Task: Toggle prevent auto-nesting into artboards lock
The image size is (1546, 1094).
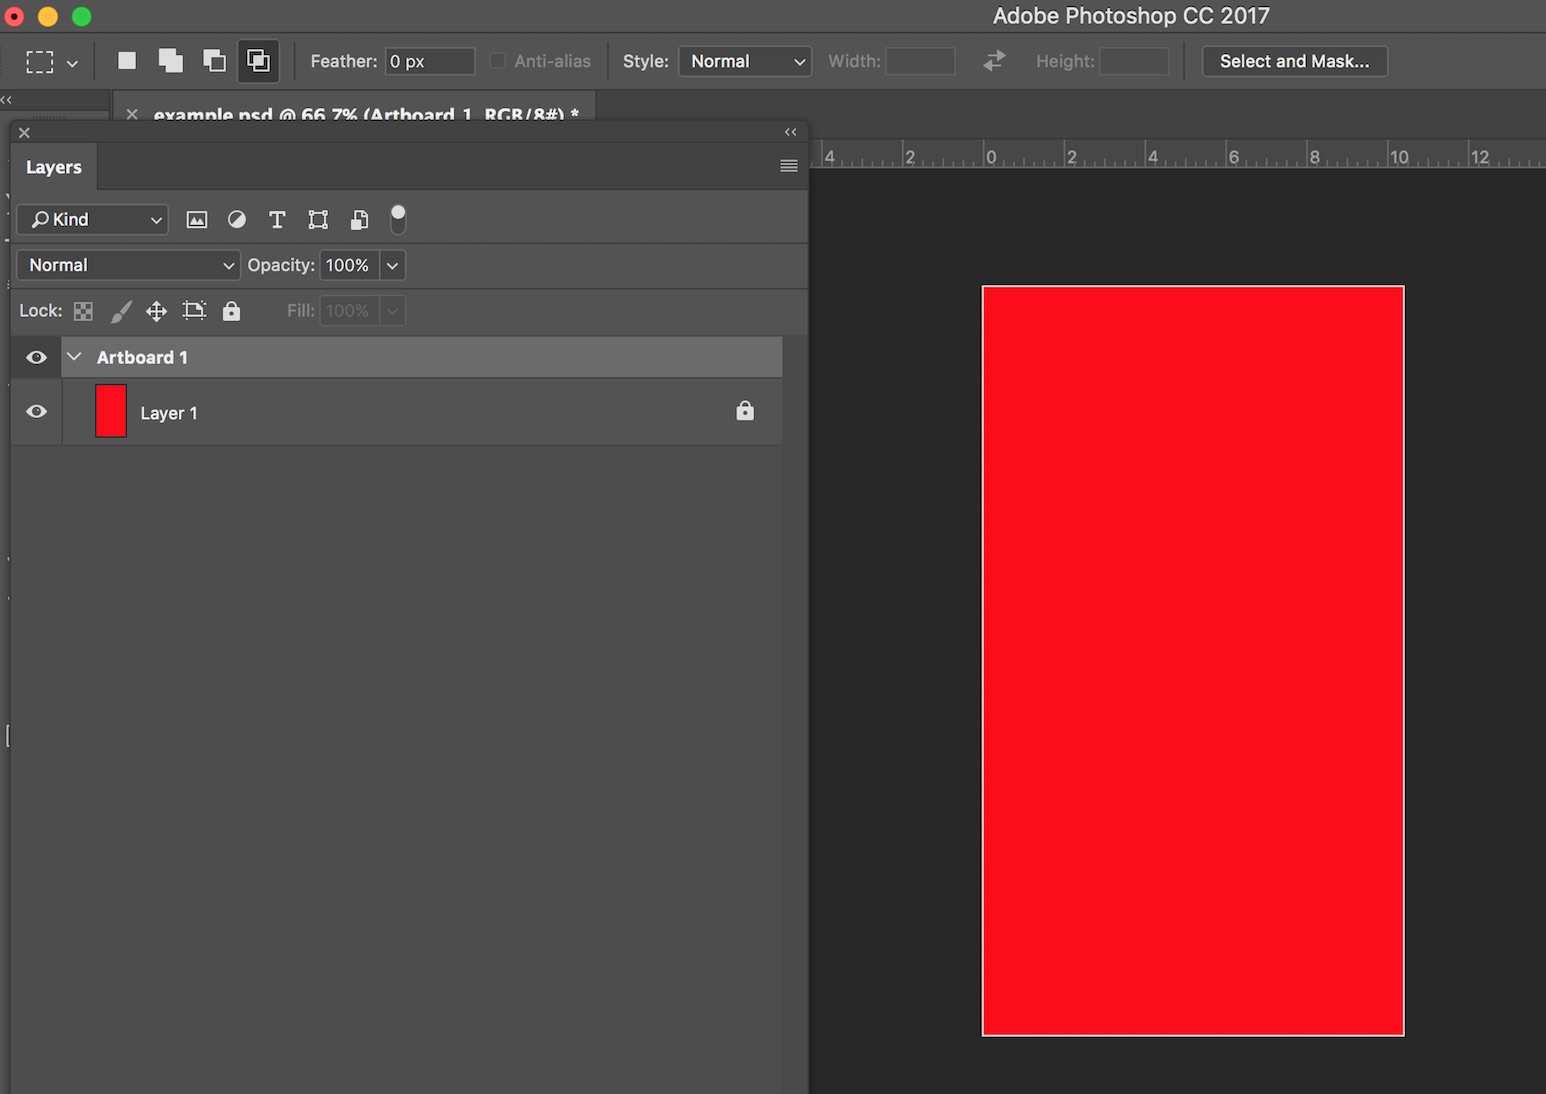Action: point(194,311)
